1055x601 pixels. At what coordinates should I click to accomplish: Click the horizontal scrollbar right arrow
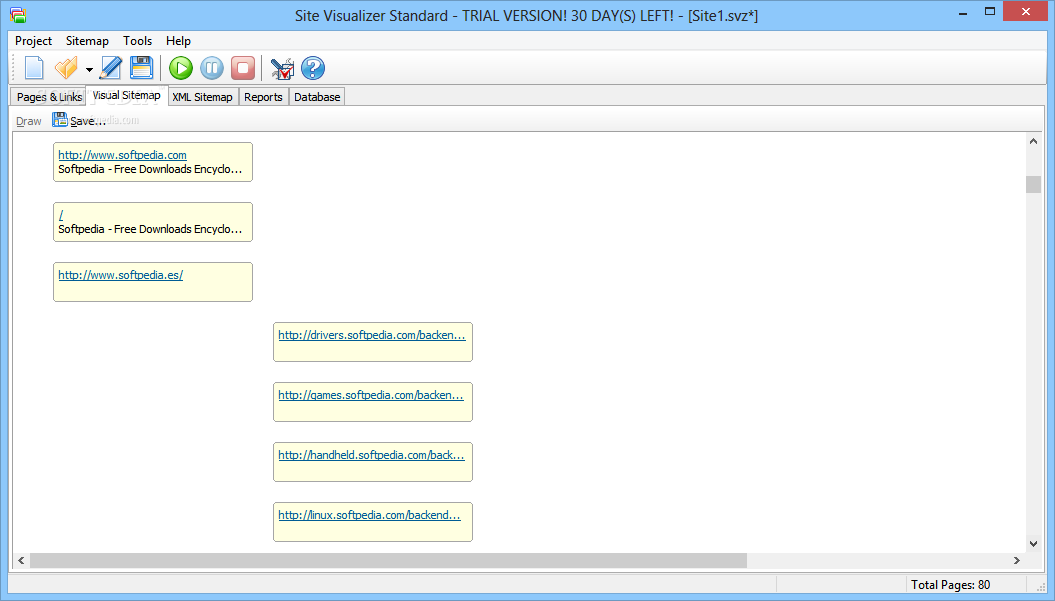[x=1017, y=560]
